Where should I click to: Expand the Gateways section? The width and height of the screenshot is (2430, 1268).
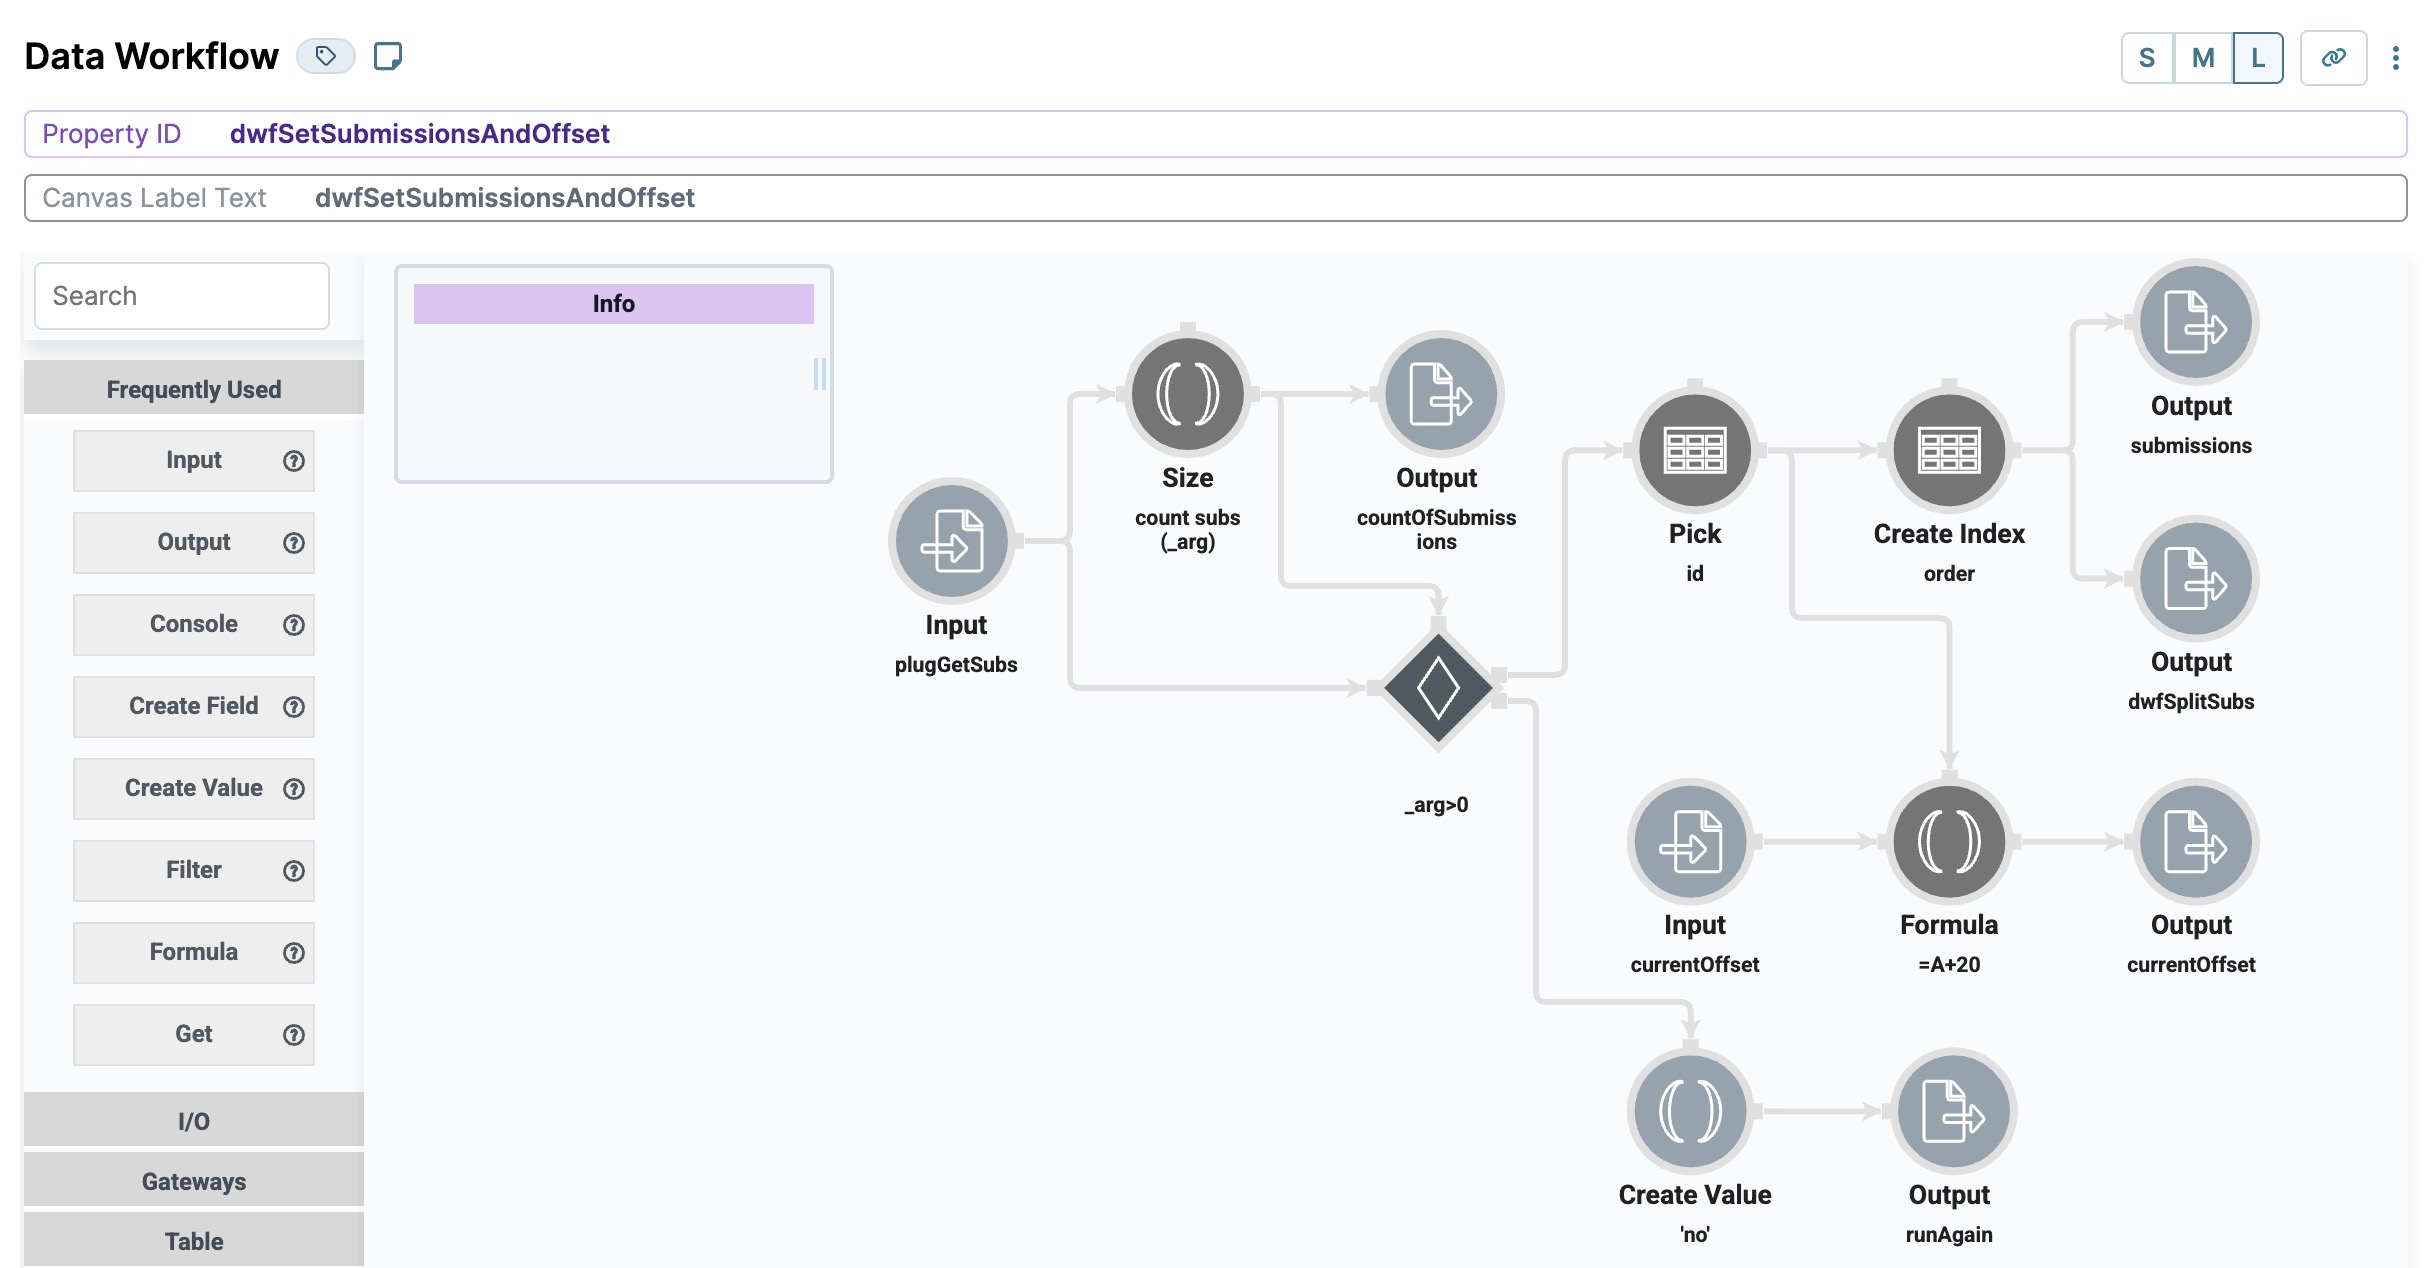193,1180
